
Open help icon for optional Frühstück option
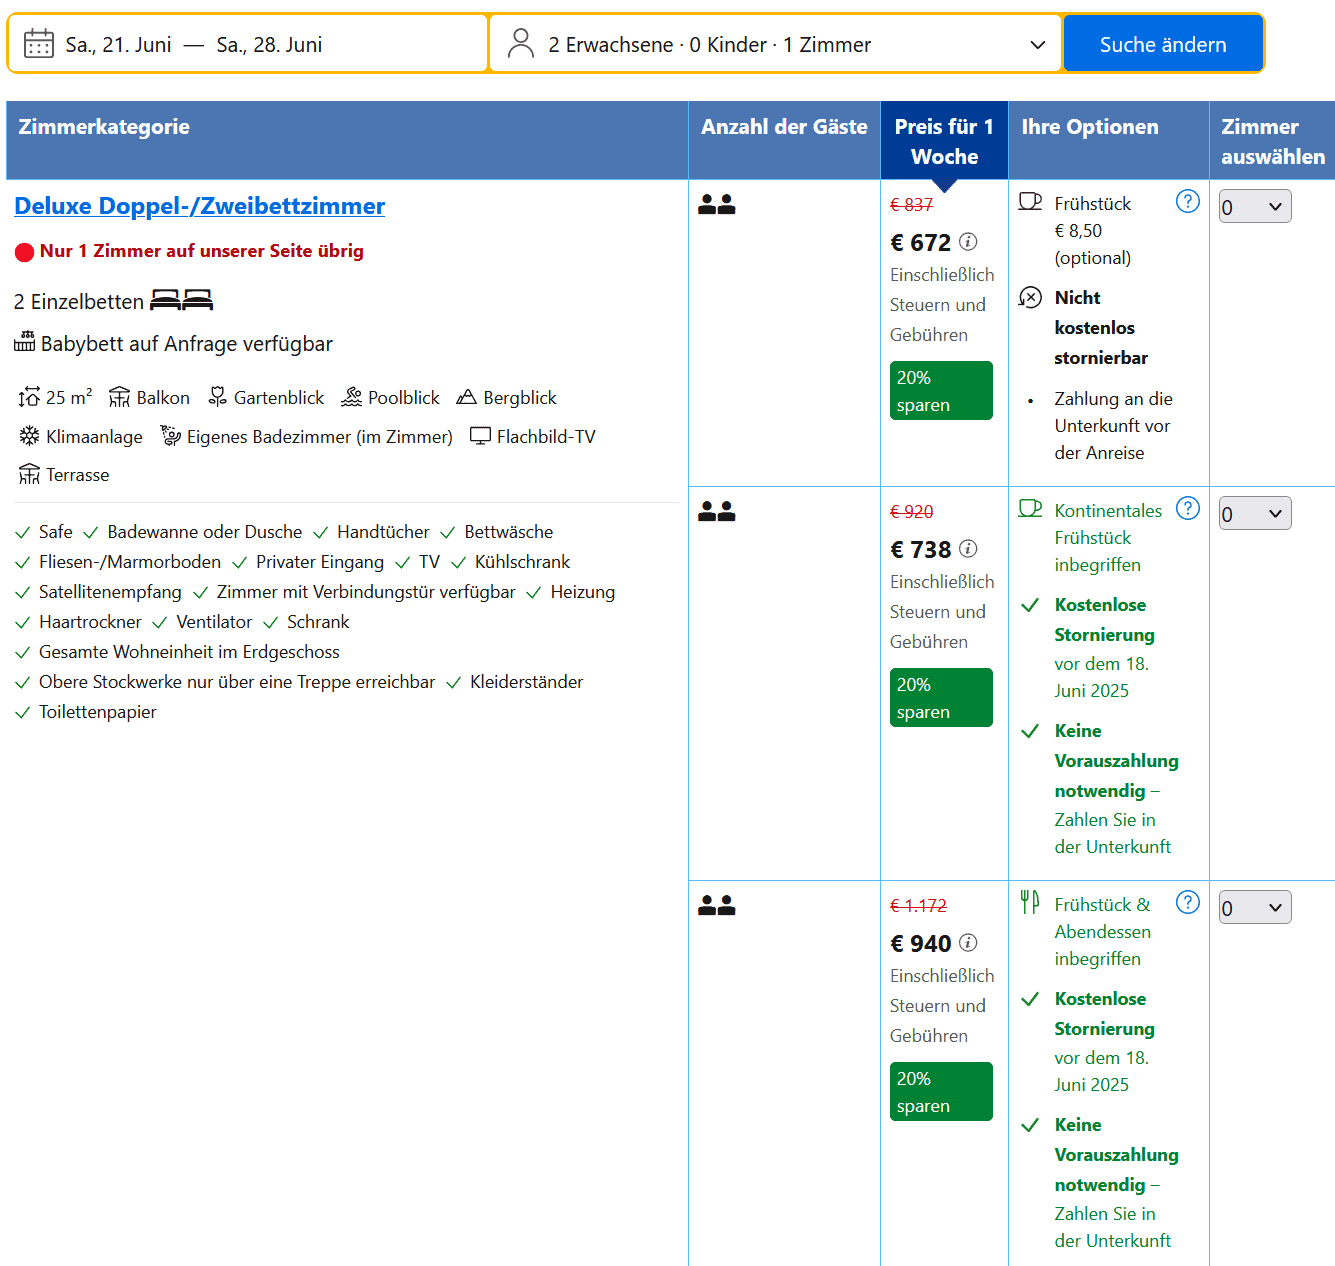pos(1187,202)
